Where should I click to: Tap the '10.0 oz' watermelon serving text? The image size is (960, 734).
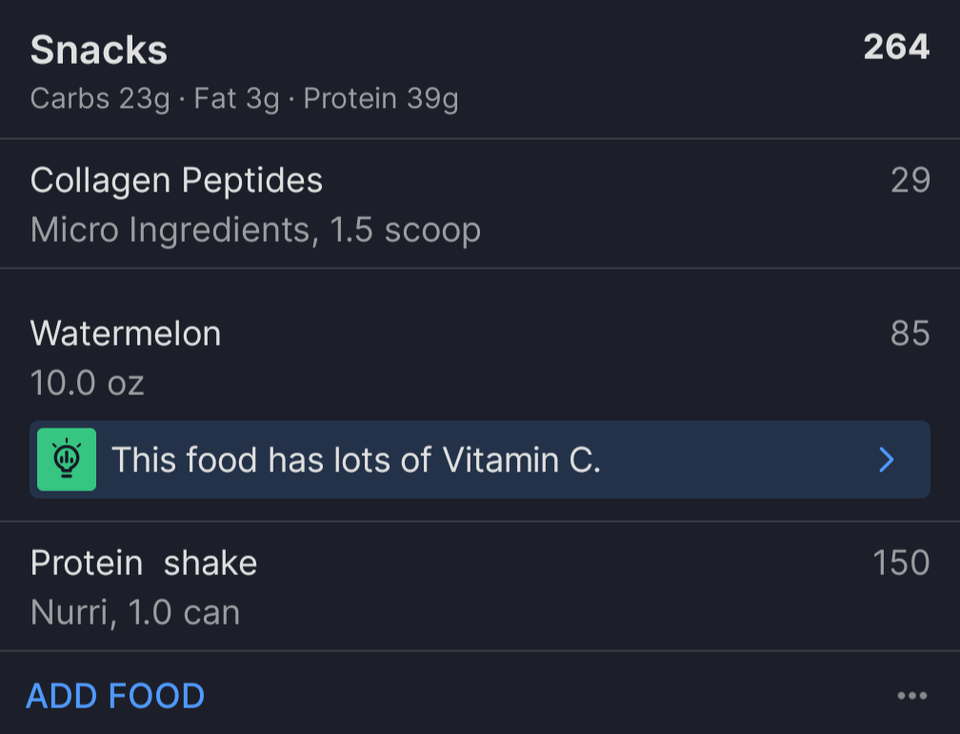[87, 383]
